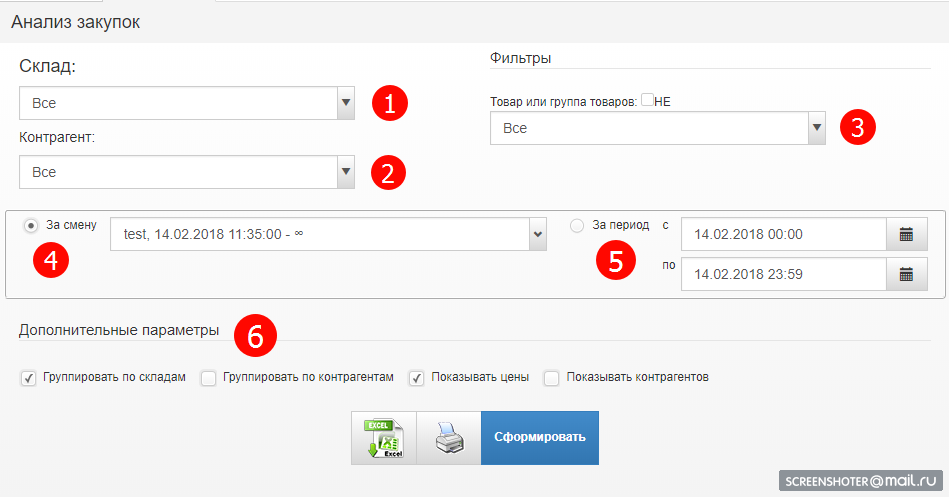Image resolution: width=949 pixels, height=497 pixels.
Task: Click red marker number 6
Action: pos(255,337)
